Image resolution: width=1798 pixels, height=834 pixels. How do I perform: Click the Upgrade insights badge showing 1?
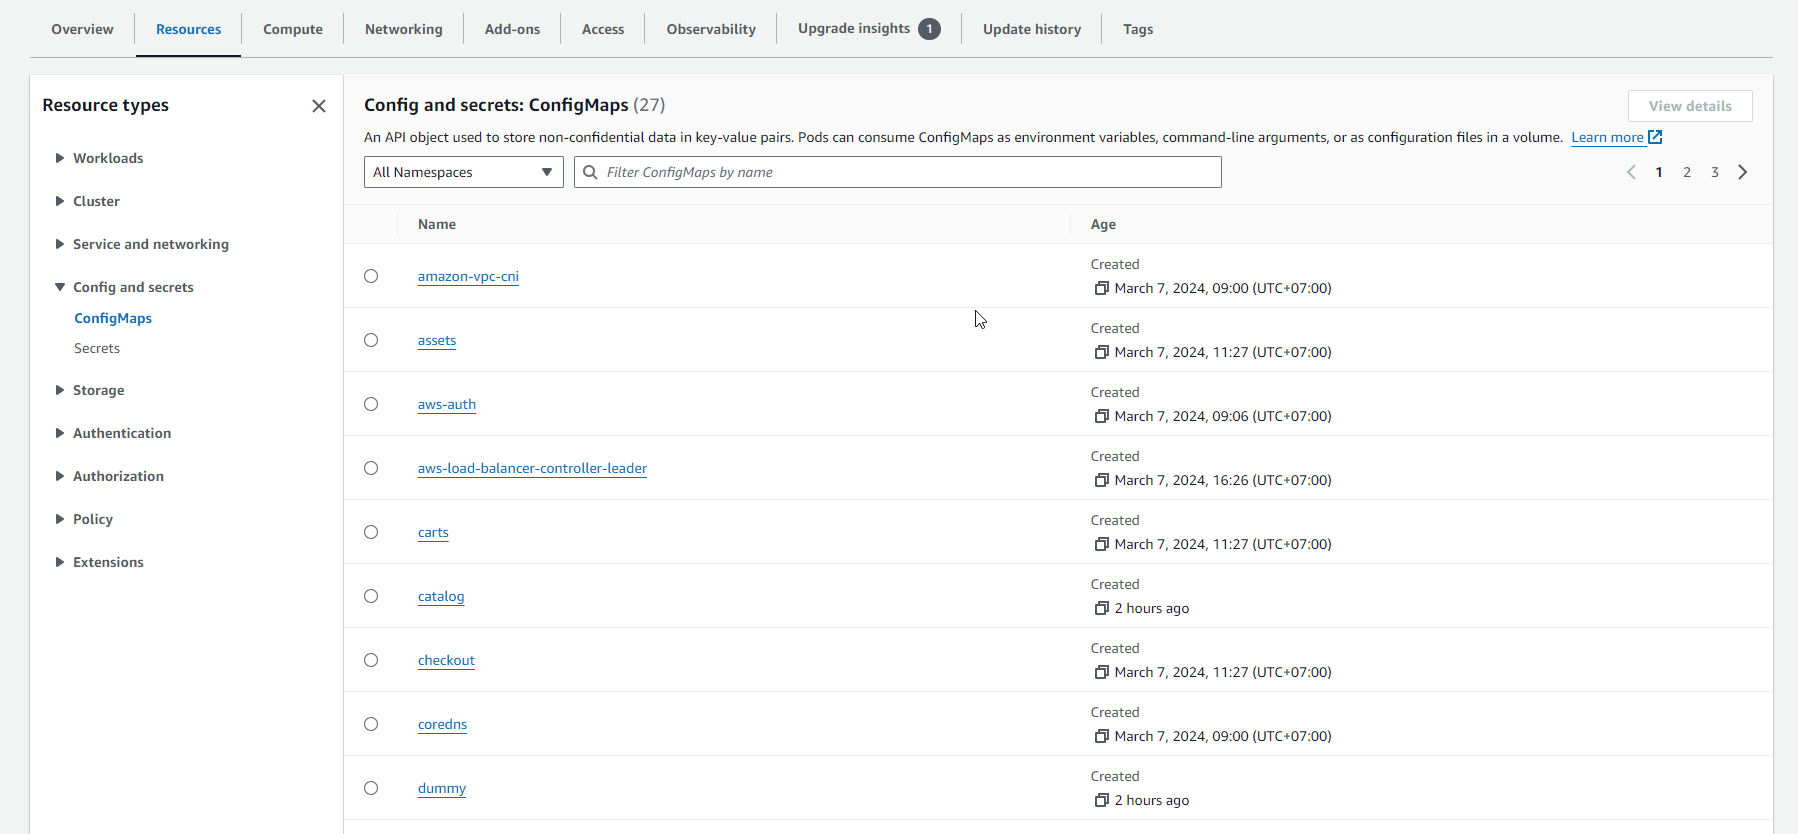click(x=929, y=29)
